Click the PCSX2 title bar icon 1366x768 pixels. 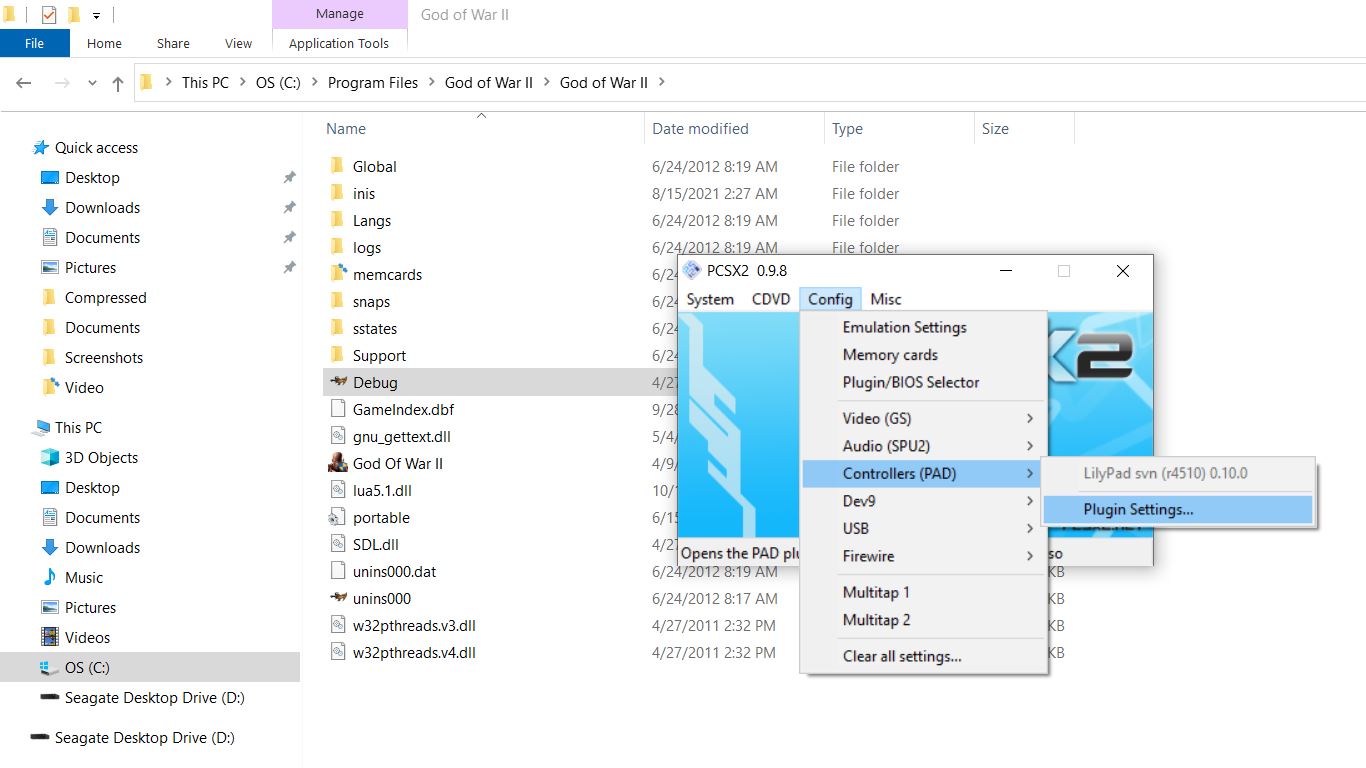[x=691, y=271]
